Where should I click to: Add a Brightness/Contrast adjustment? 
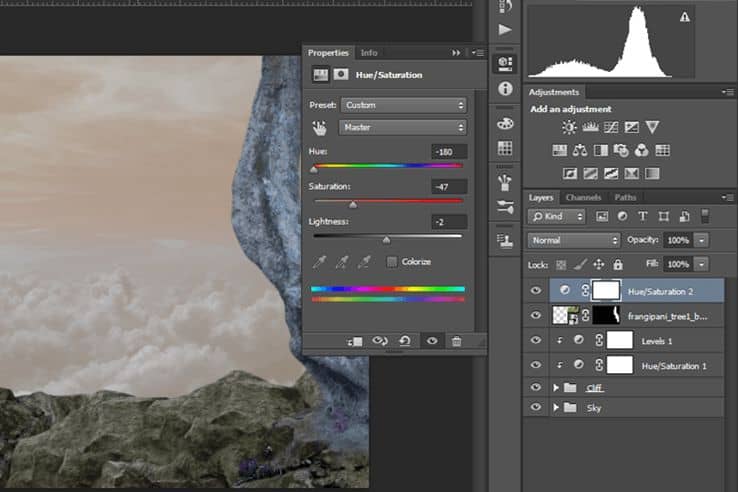pos(569,127)
